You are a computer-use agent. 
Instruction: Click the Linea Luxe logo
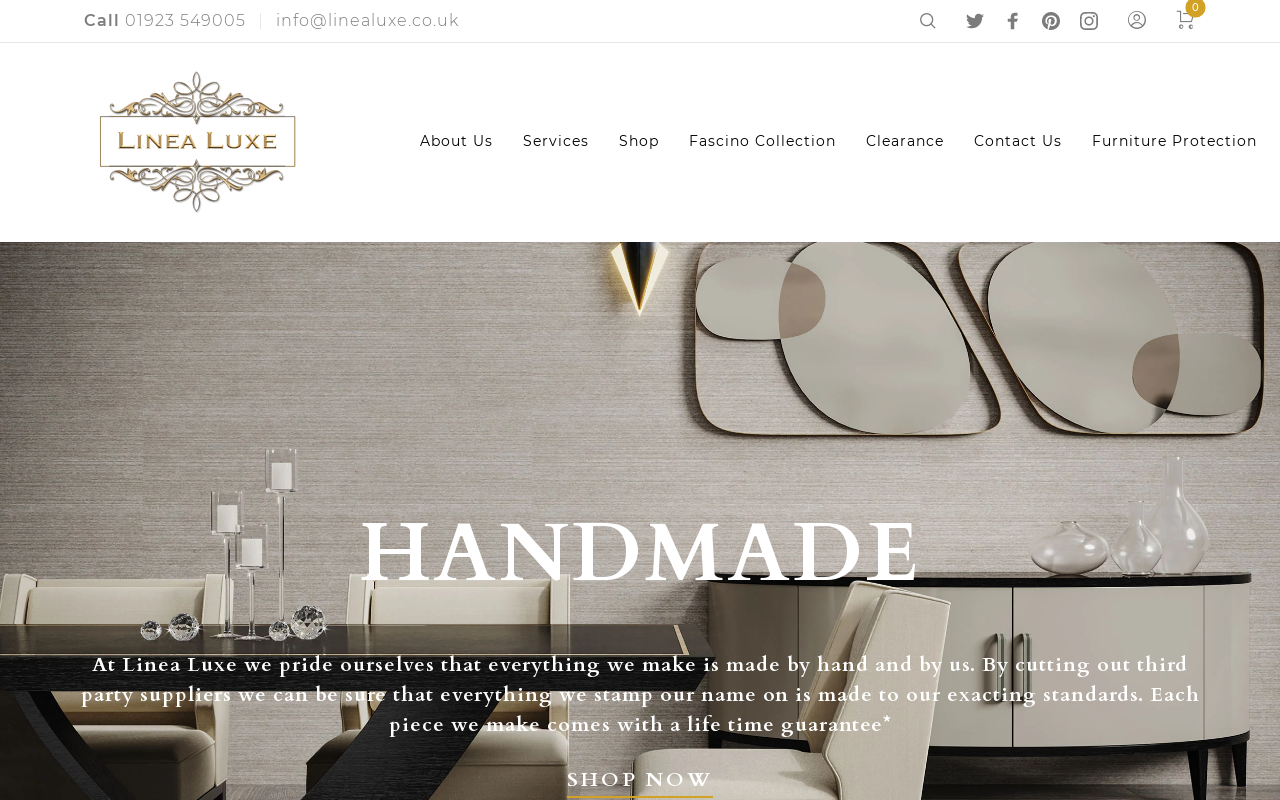[x=198, y=142]
